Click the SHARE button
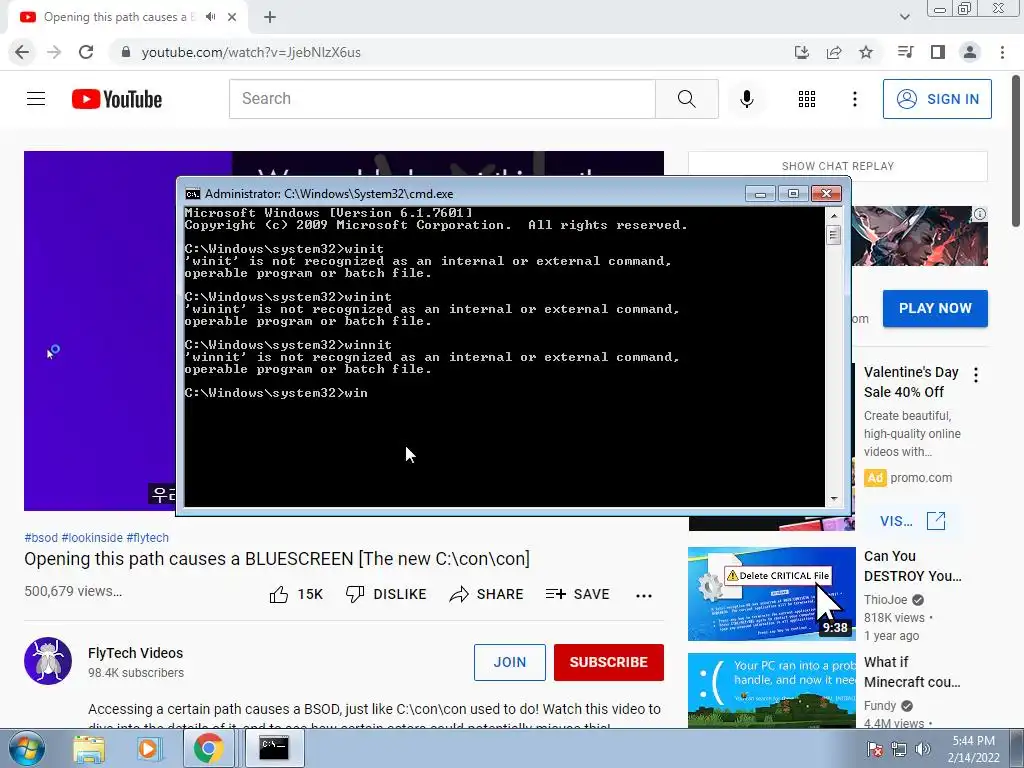 [487, 594]
